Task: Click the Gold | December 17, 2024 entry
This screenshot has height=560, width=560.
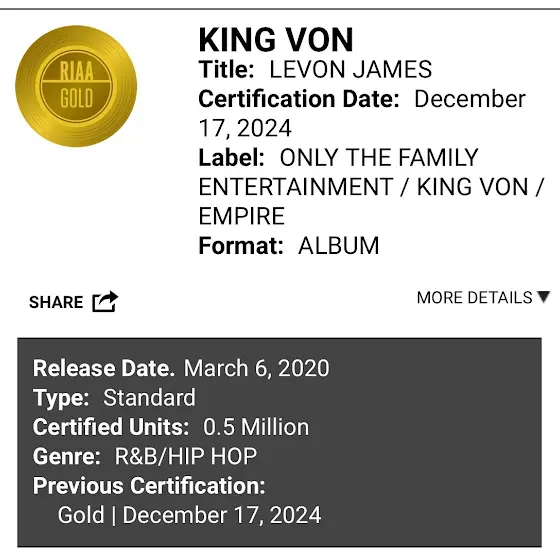Action: click(x=189, y=515)
